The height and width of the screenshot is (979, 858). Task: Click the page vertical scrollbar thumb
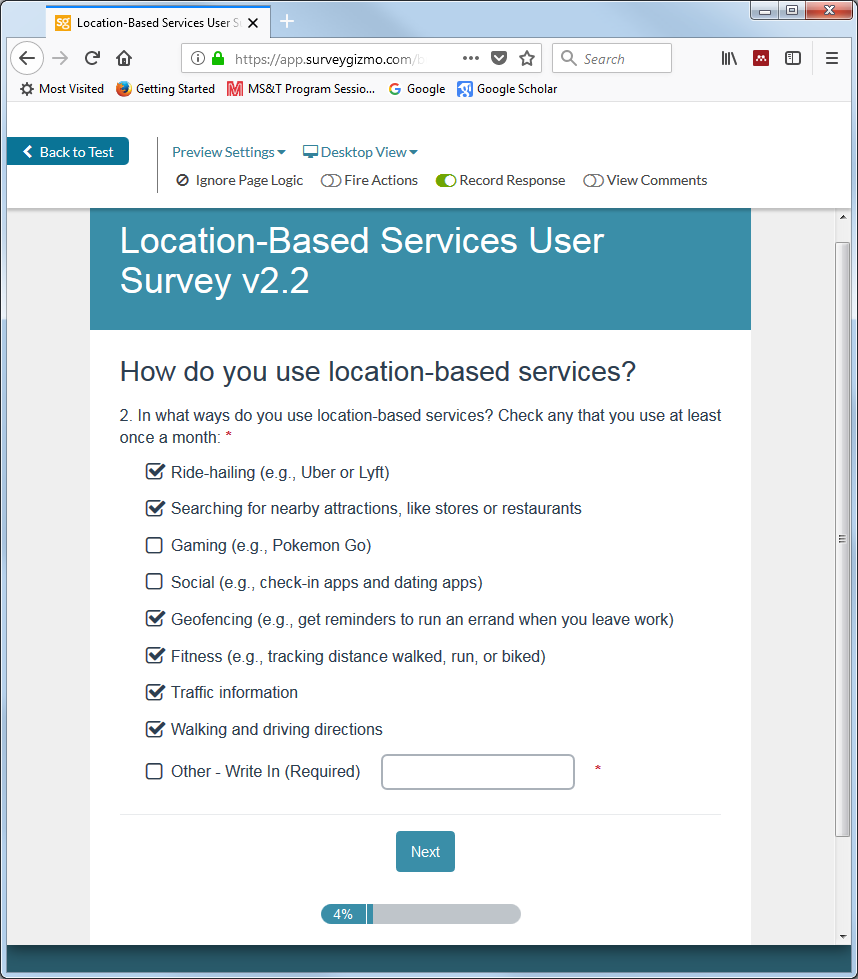(842, 539)
